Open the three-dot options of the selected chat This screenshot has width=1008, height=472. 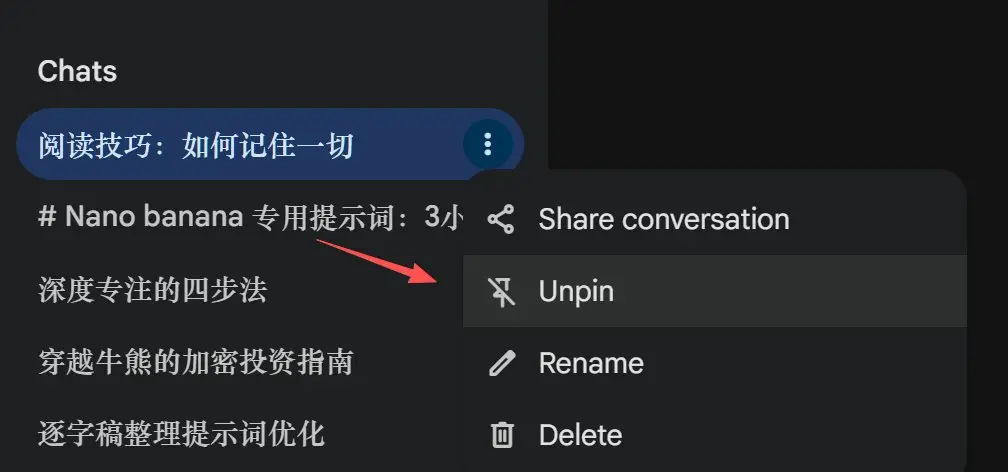(x=487, y=144)
